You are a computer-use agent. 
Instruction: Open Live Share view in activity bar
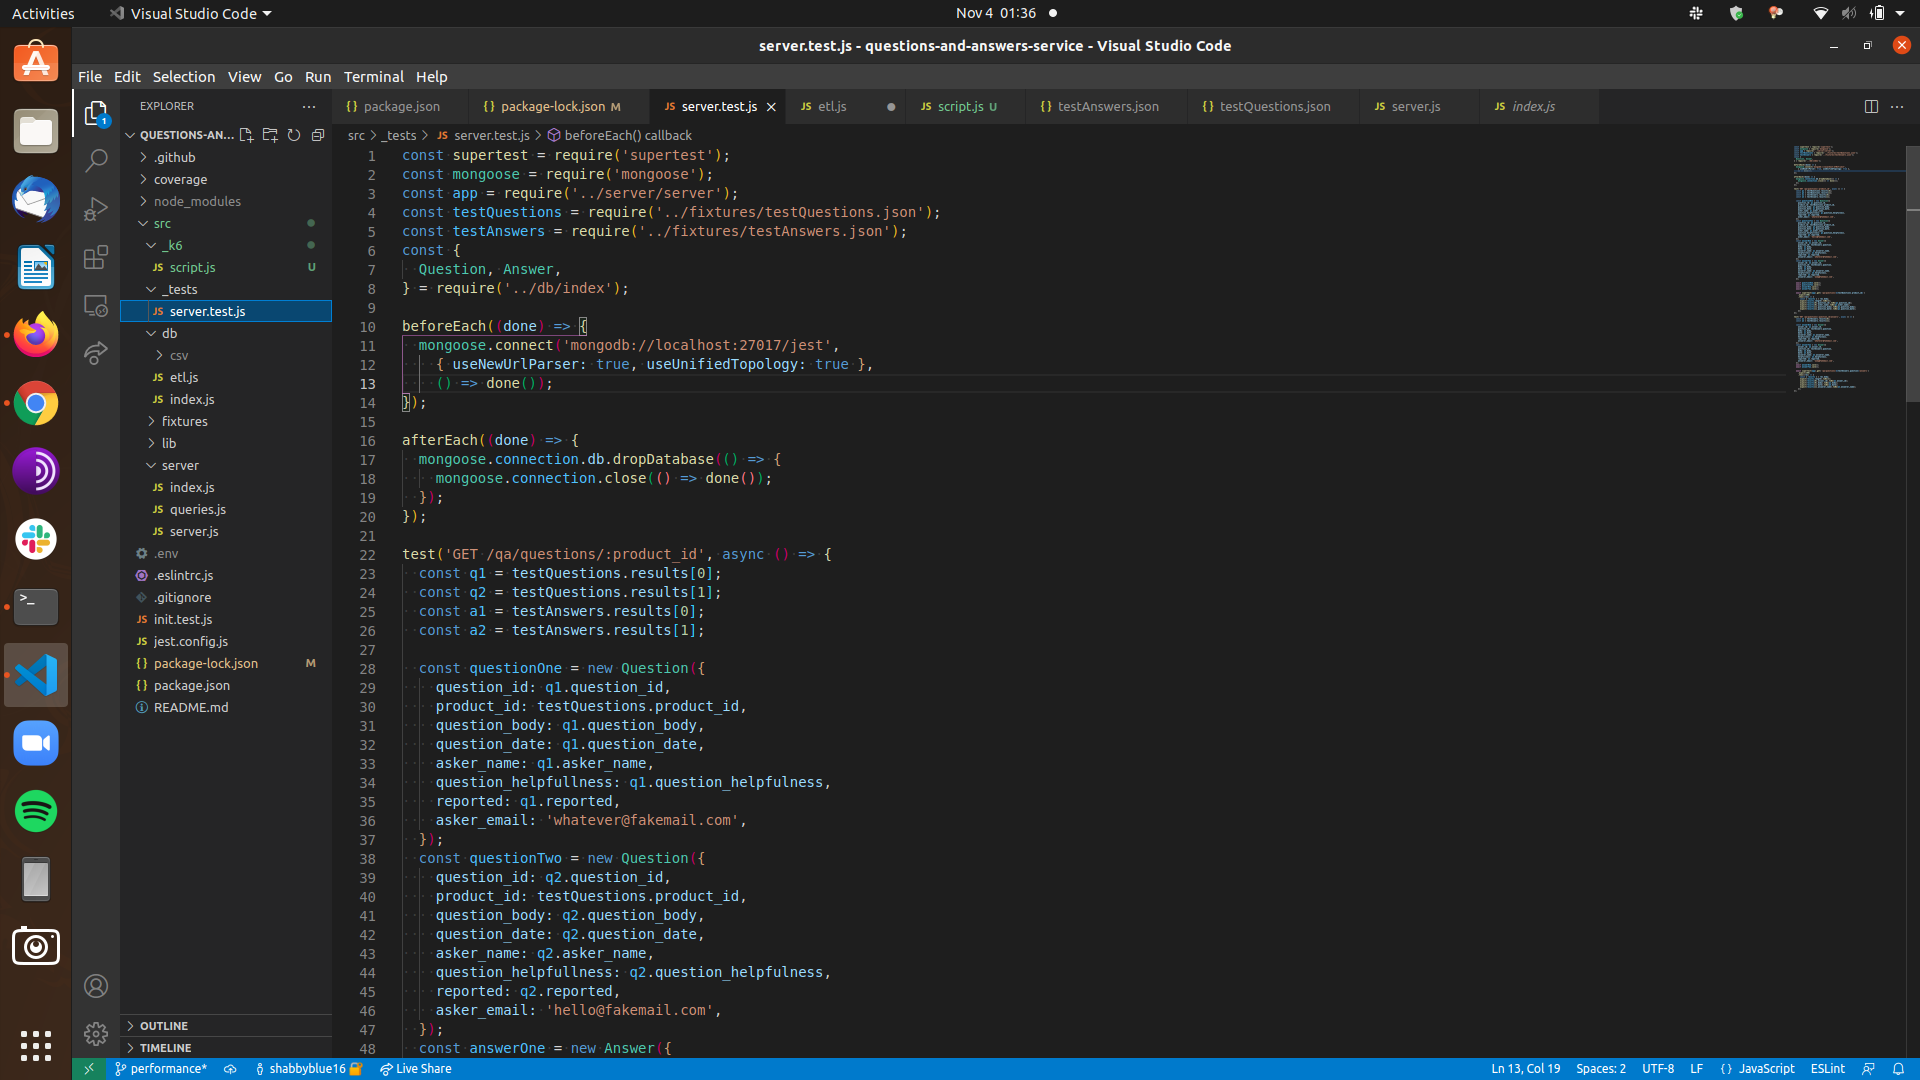coord(96,353)
